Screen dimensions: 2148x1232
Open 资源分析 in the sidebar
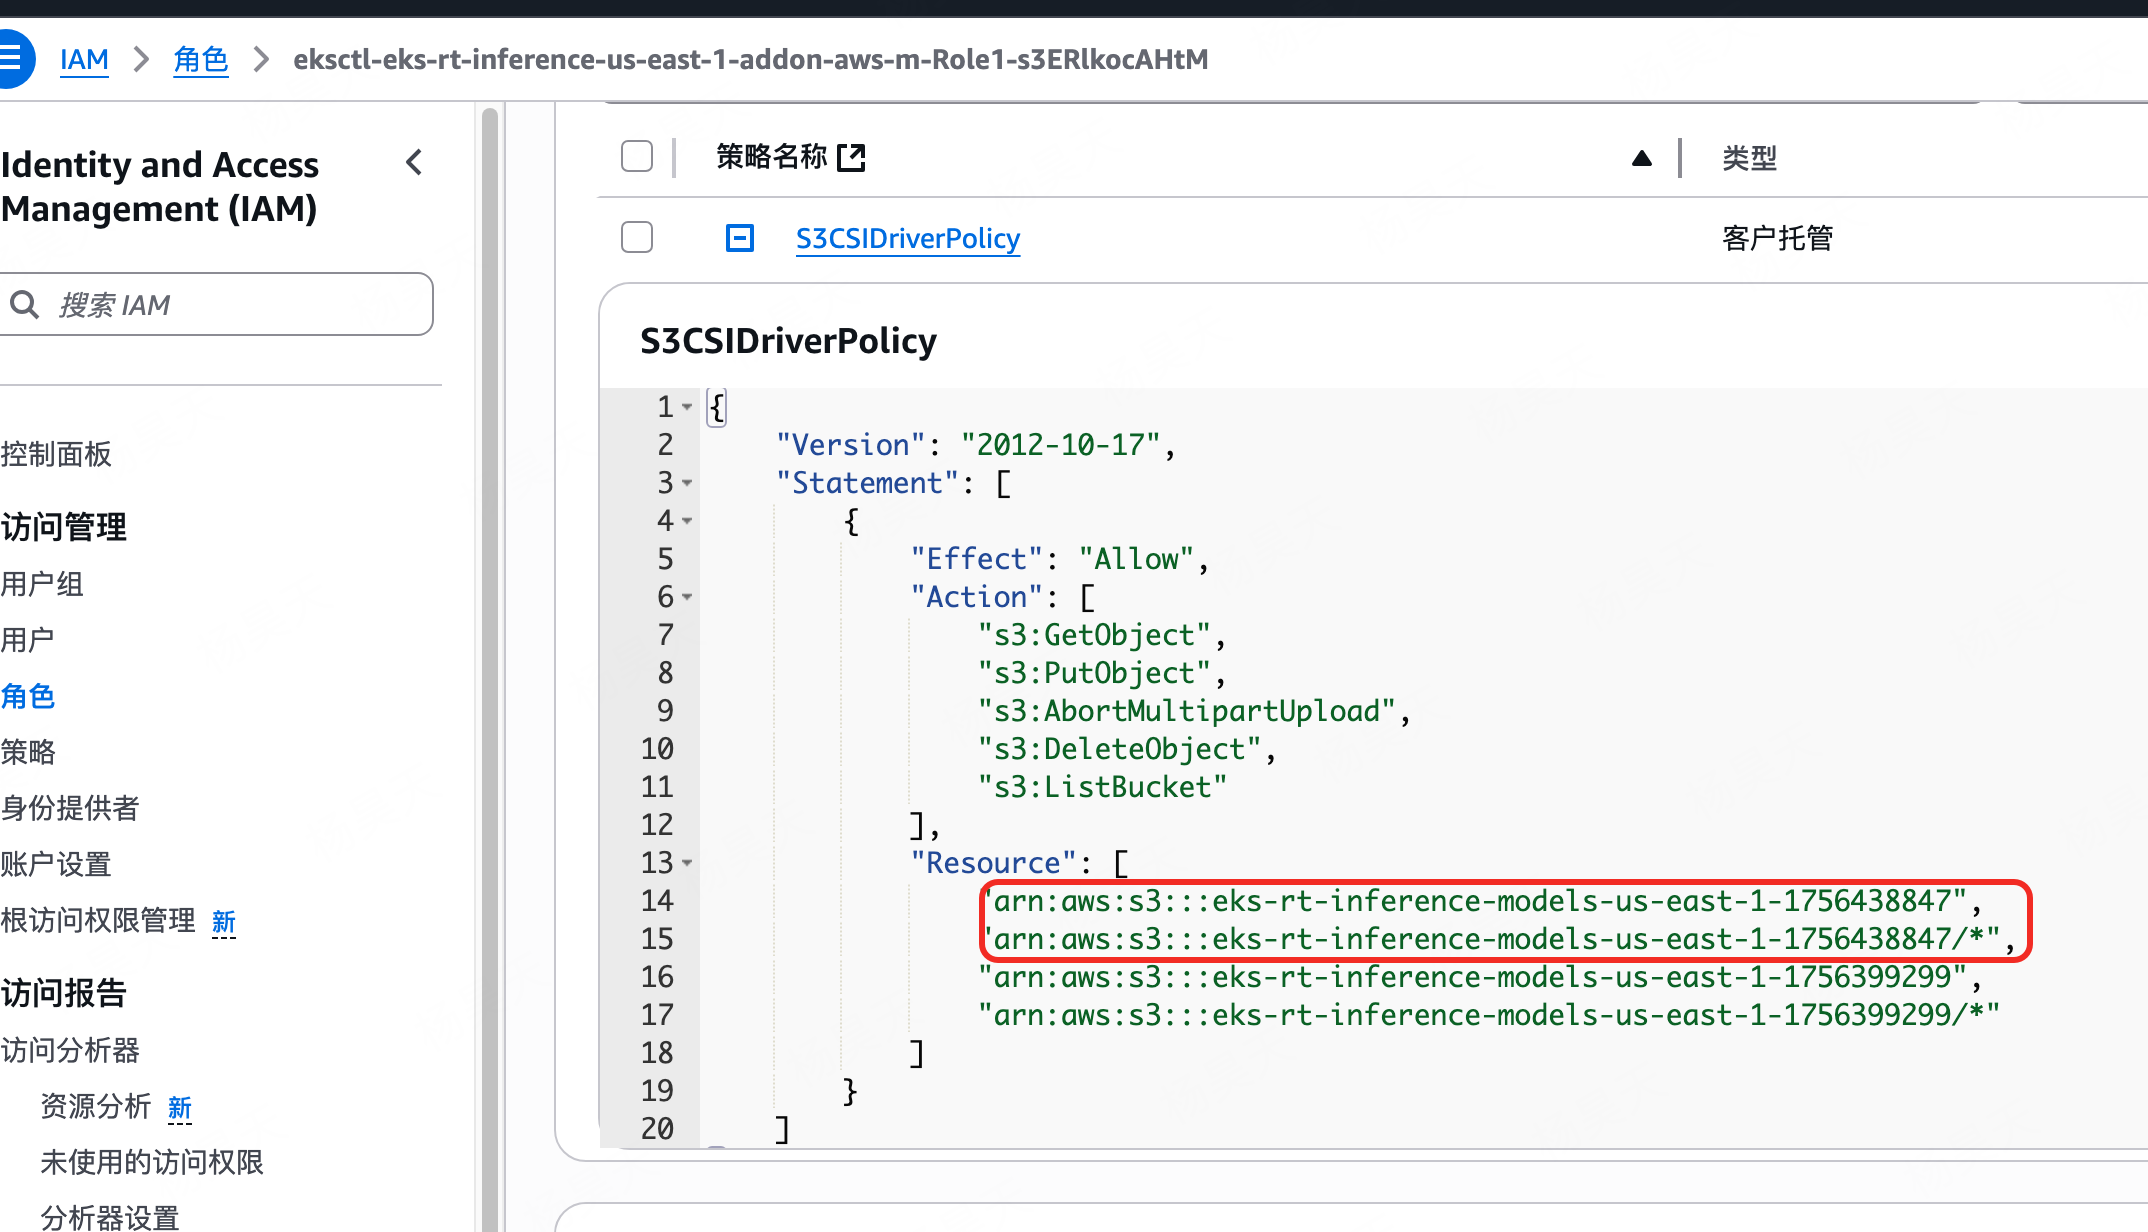(96, 1106)
